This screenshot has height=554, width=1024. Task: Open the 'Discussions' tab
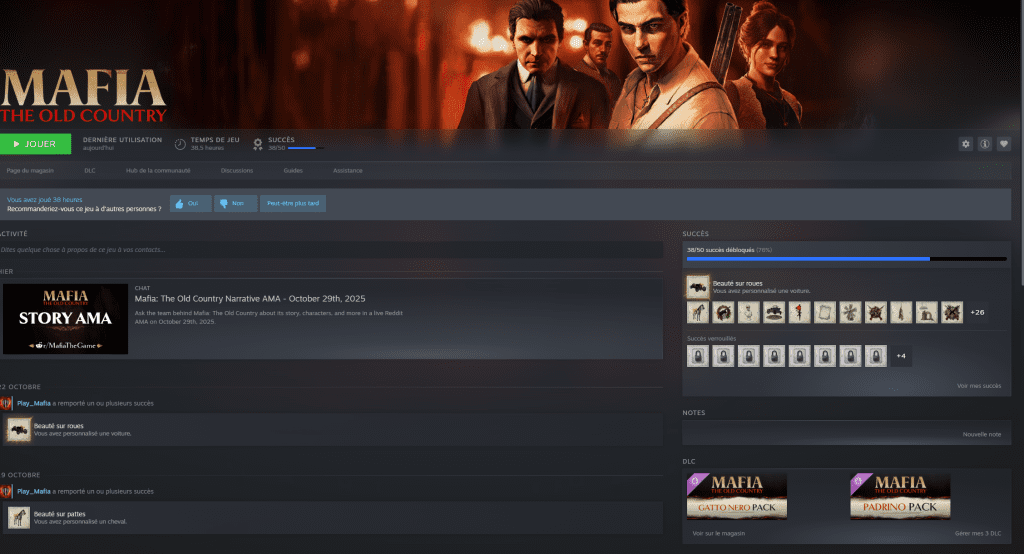[x=236, y=171]
